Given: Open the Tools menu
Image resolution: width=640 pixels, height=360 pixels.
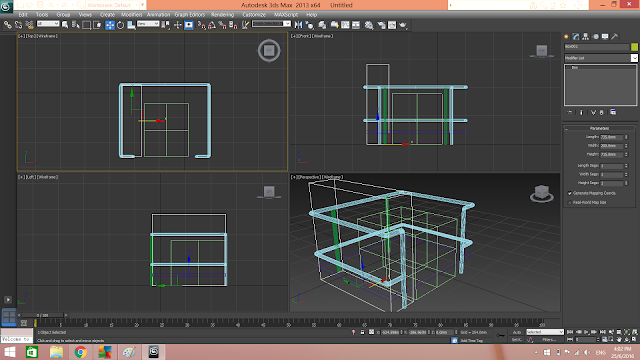Looking at the screenshot, I should point(42,14).
